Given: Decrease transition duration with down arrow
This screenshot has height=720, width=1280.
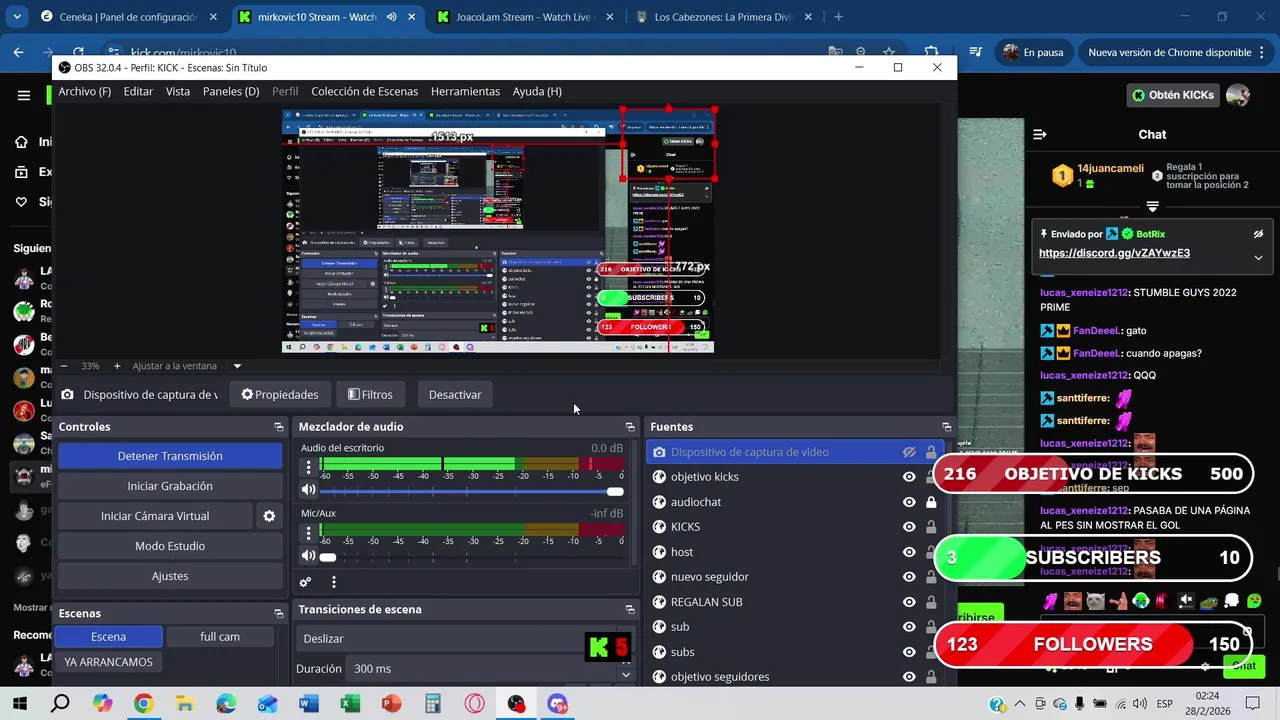Looking at the screenshot, I should 626,674.
